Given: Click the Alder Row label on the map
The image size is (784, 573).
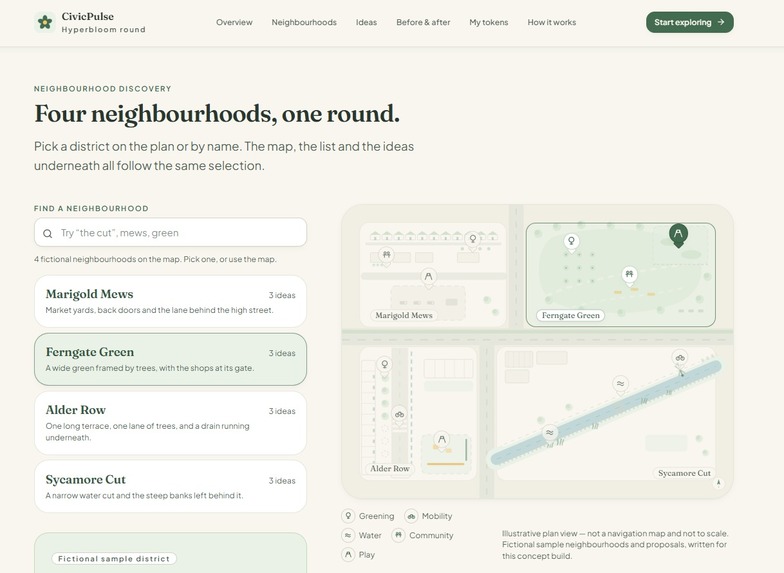Looking at the screenshot, I should (390, 468).
